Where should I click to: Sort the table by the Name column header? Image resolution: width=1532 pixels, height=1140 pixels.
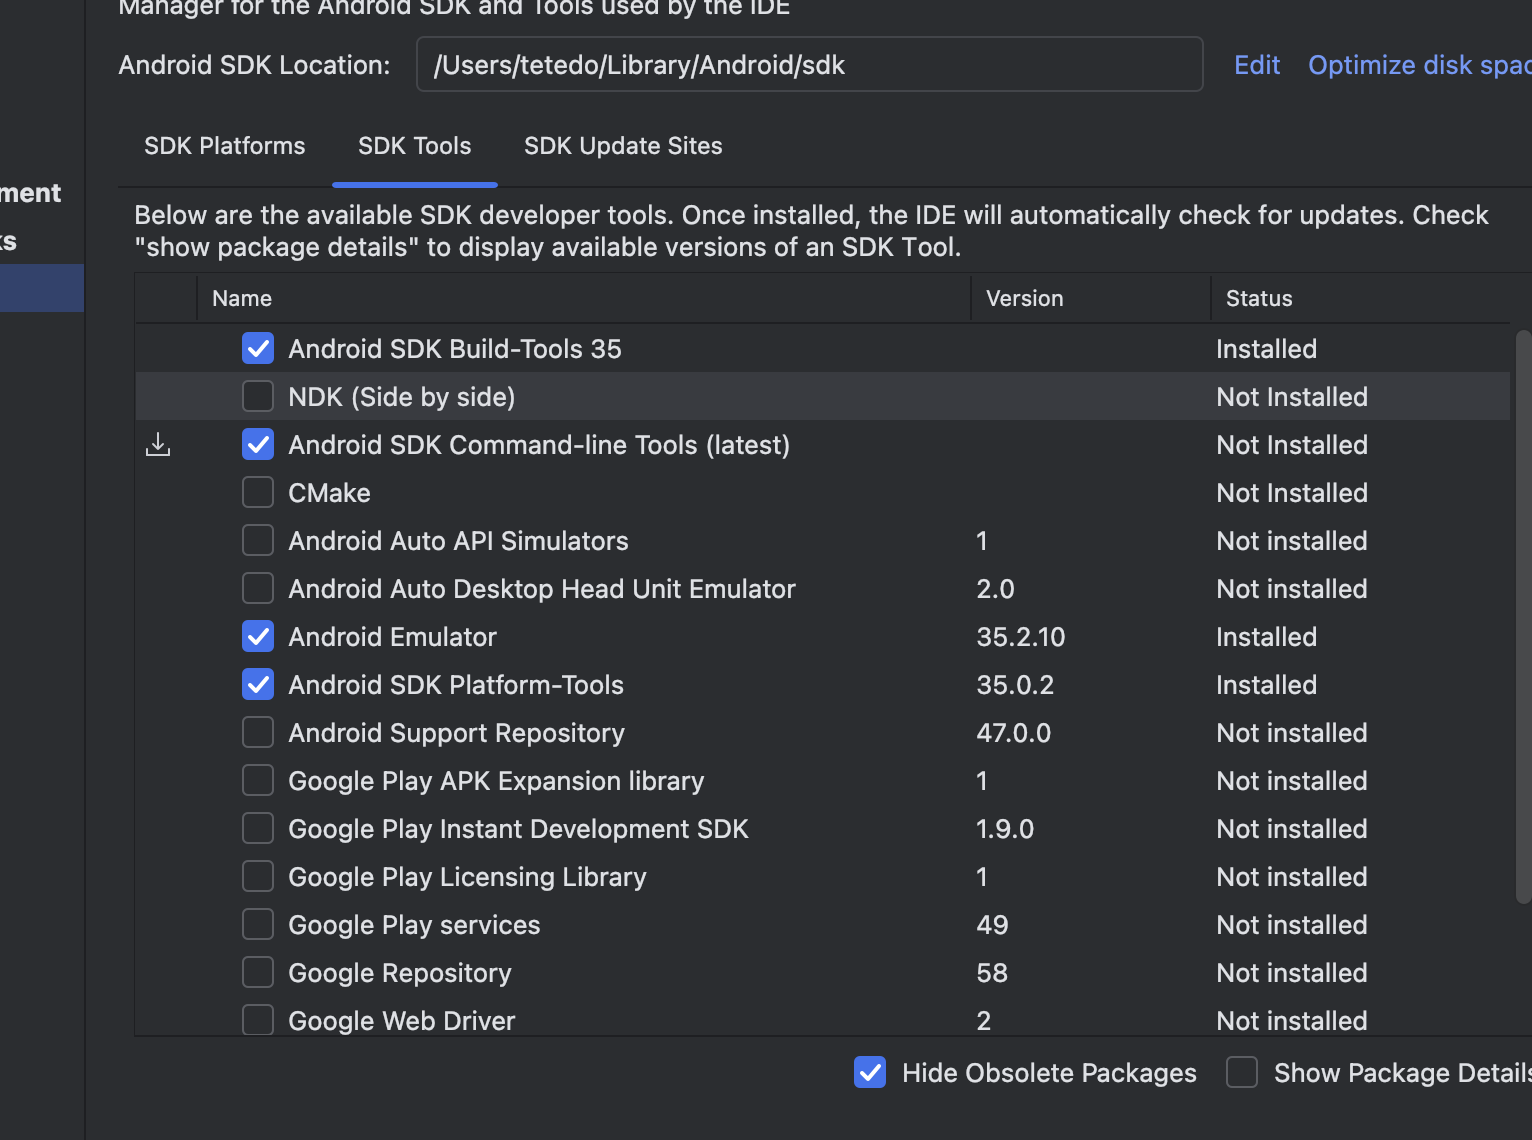242,299
